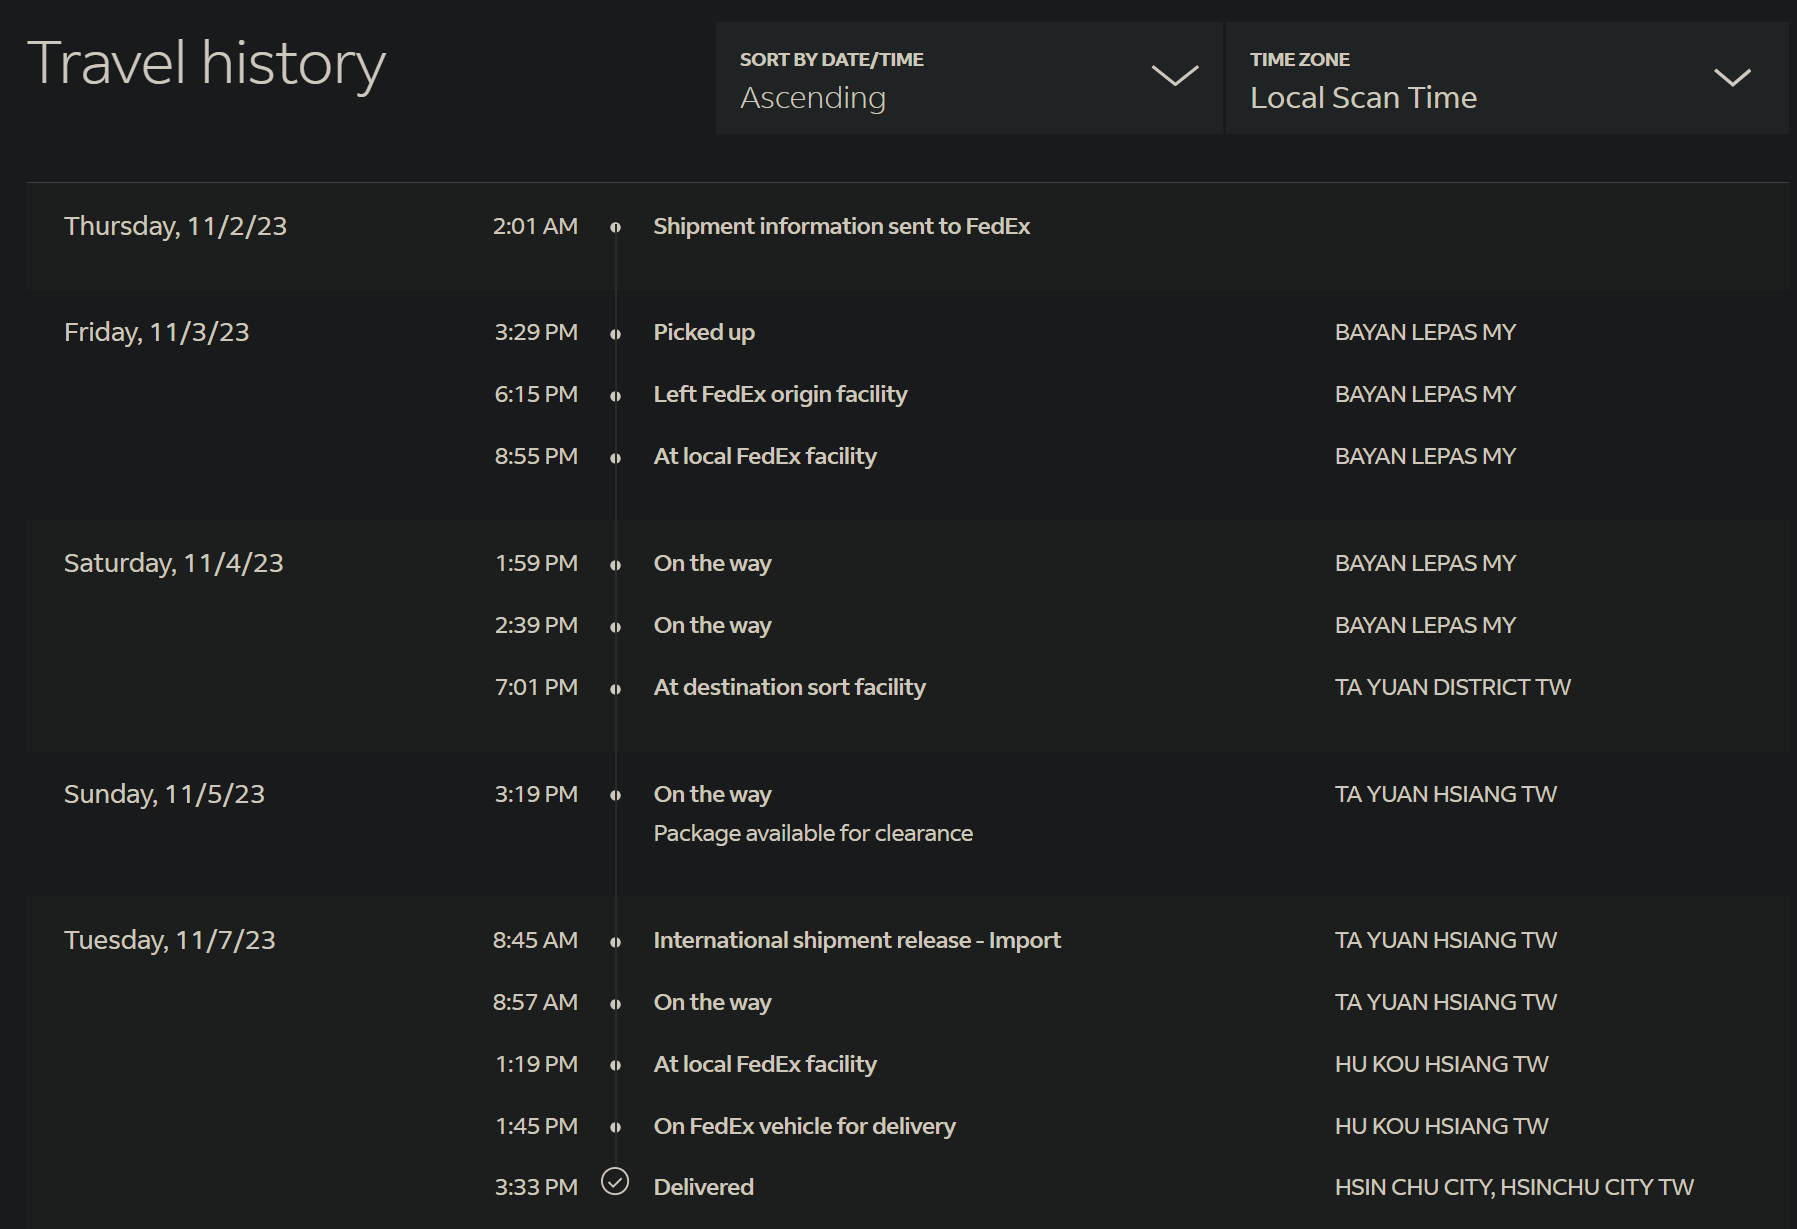Click 'Shipment information sent to FedEx' text
The width and height of the screenshot is (1797, 1229).
pos(841,227)
